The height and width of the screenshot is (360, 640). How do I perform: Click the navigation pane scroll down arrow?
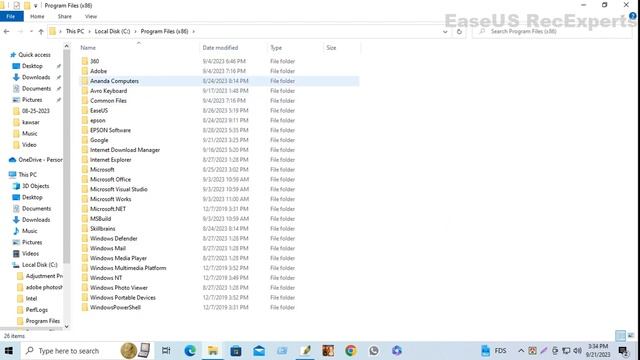tap(67, 326)
